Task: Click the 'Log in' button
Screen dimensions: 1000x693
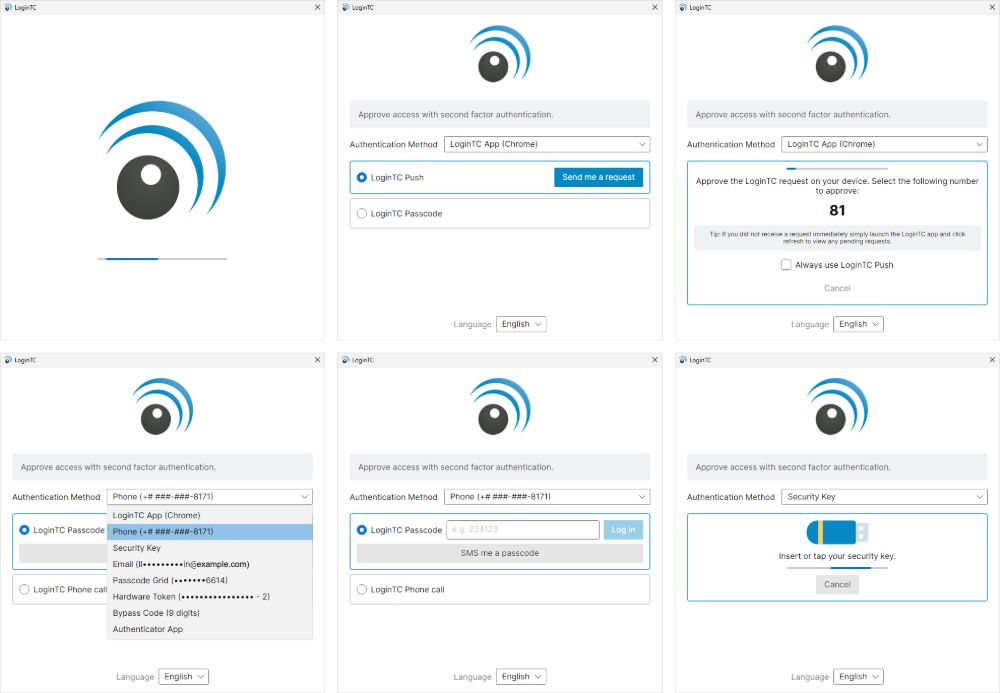Action: click(x=623, y=530)
